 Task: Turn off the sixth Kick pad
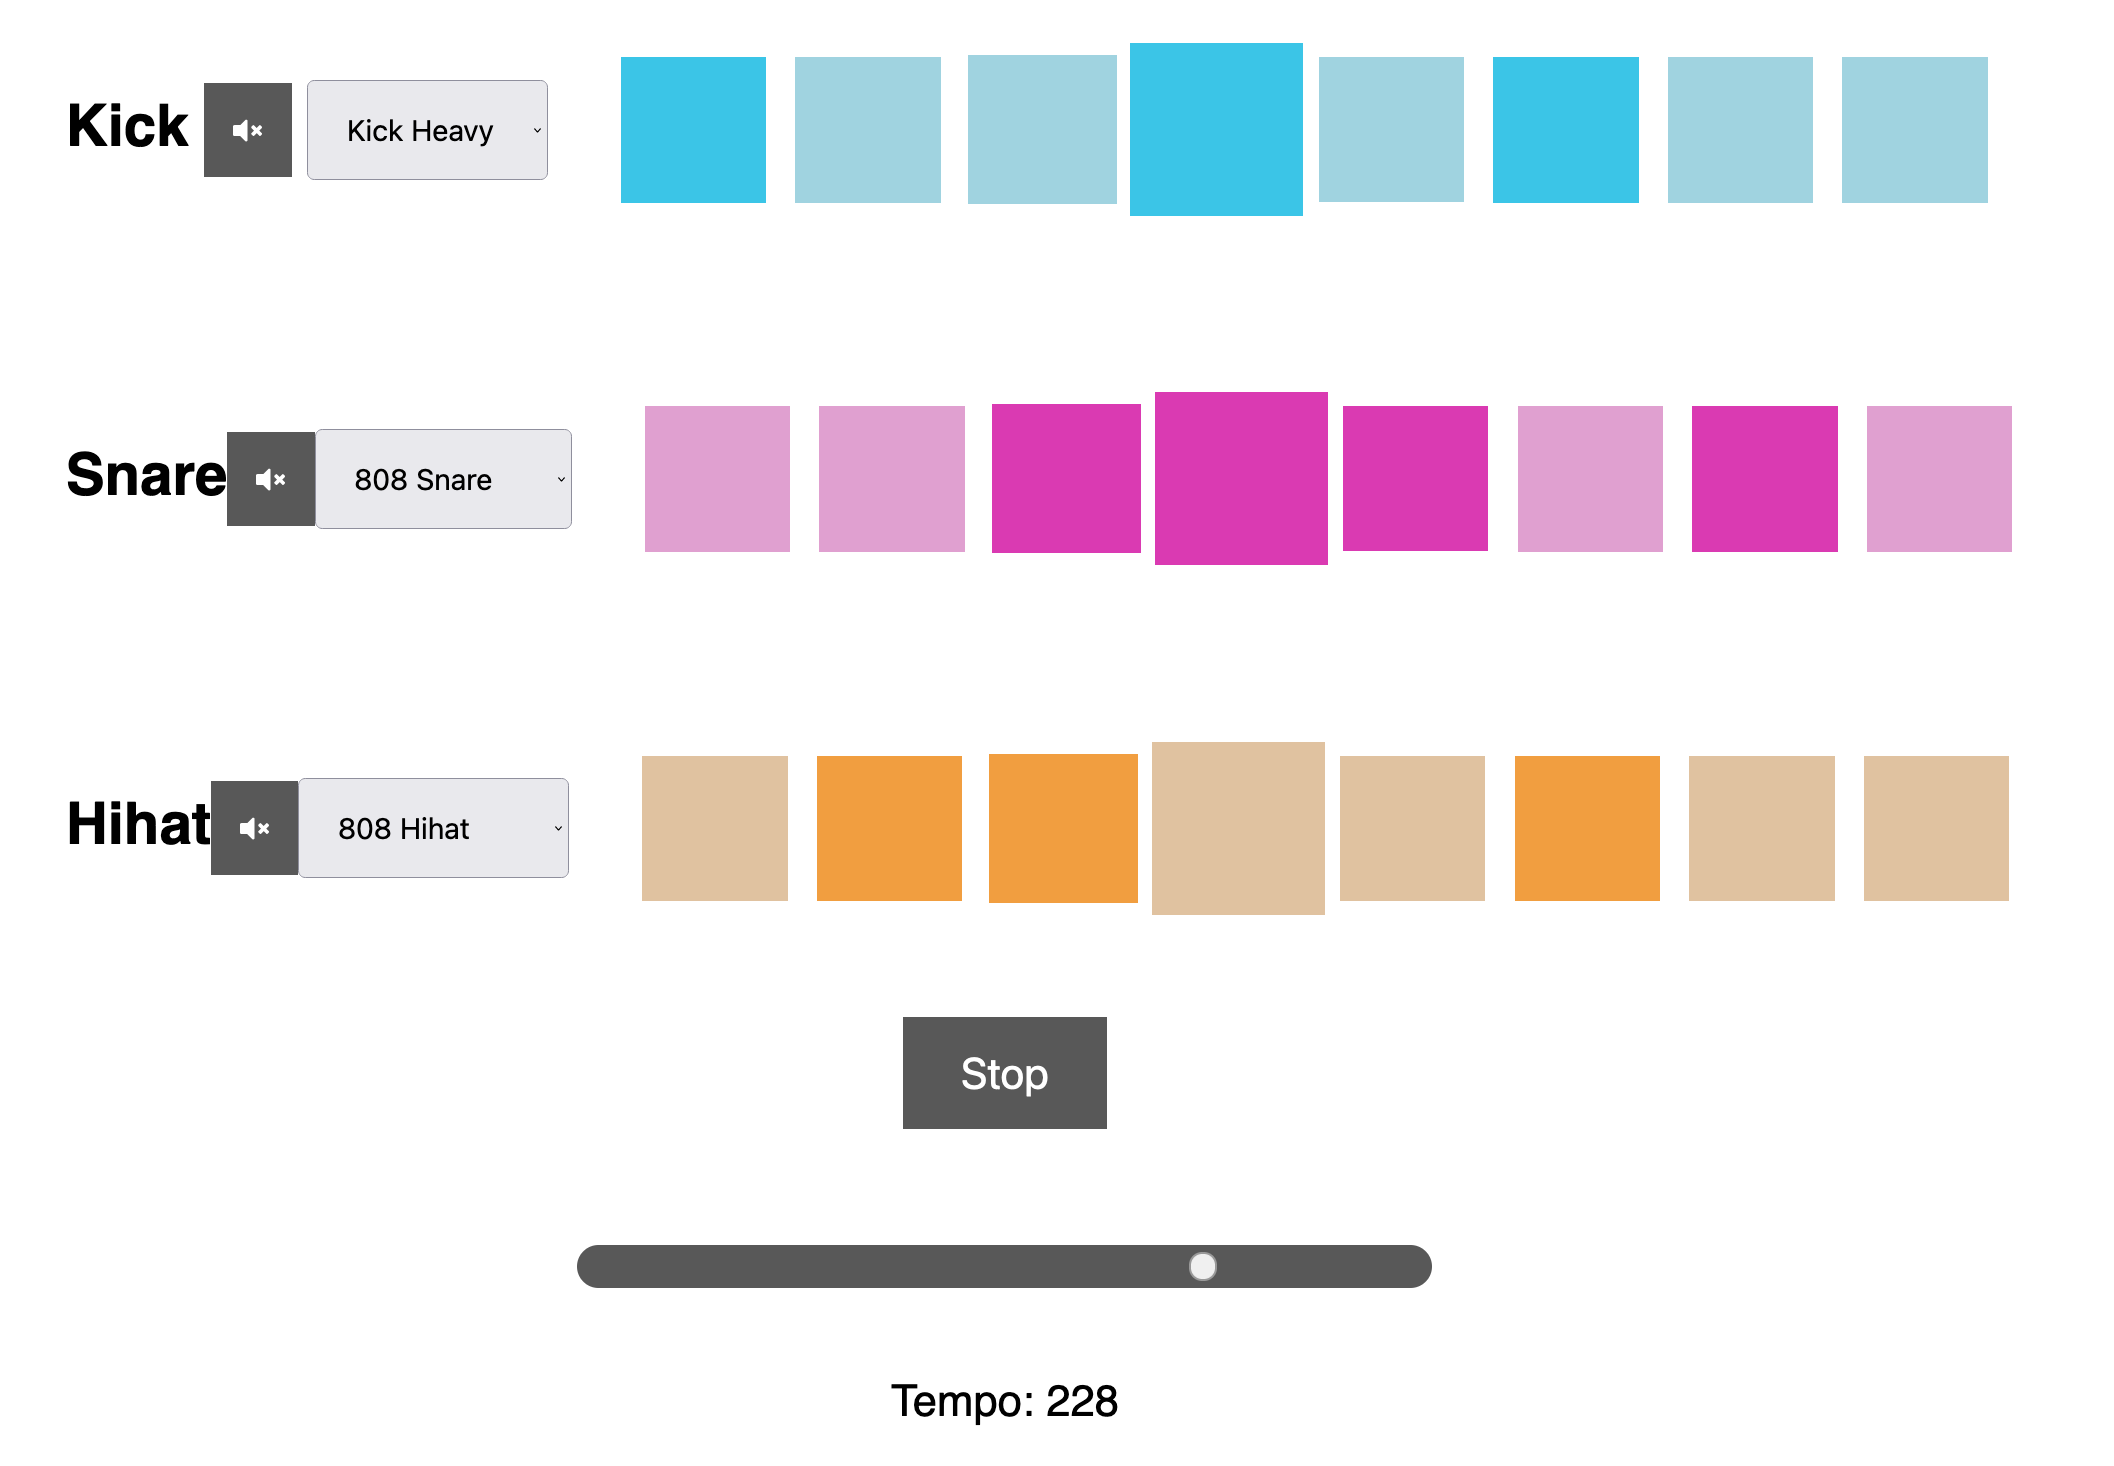point(1565,130)
